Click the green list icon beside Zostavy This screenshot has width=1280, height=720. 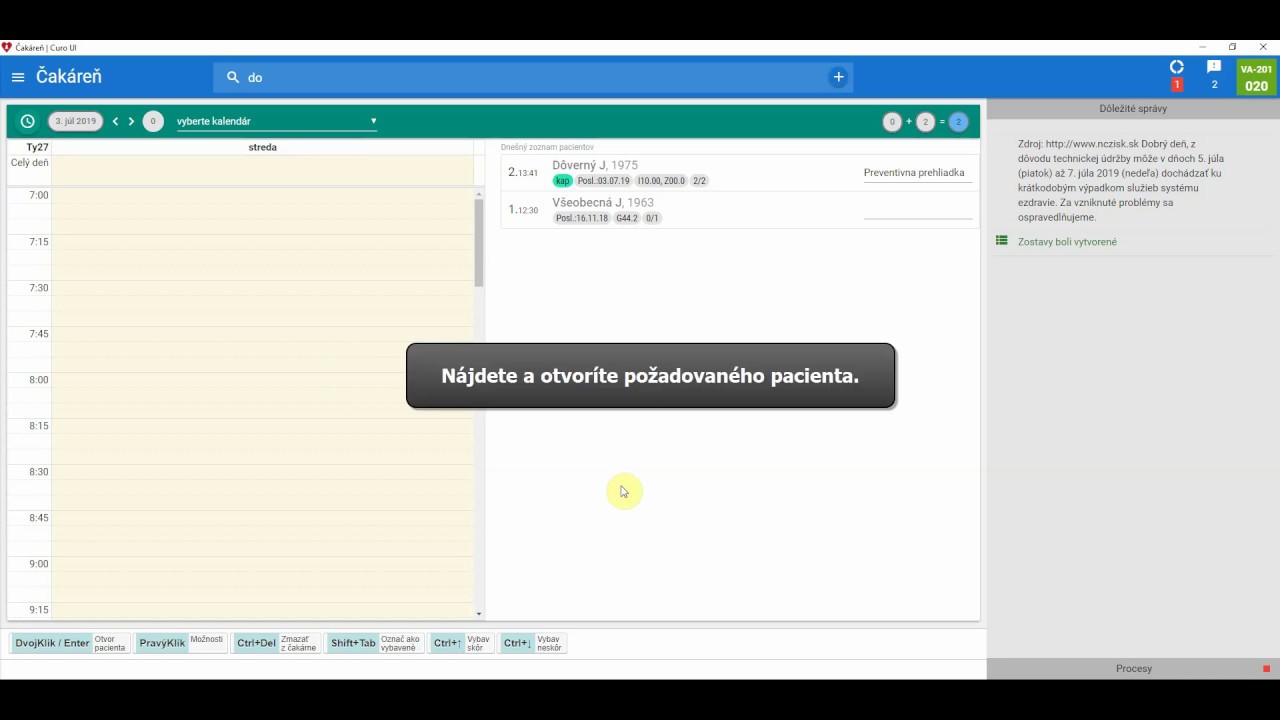pos(1001,241)
